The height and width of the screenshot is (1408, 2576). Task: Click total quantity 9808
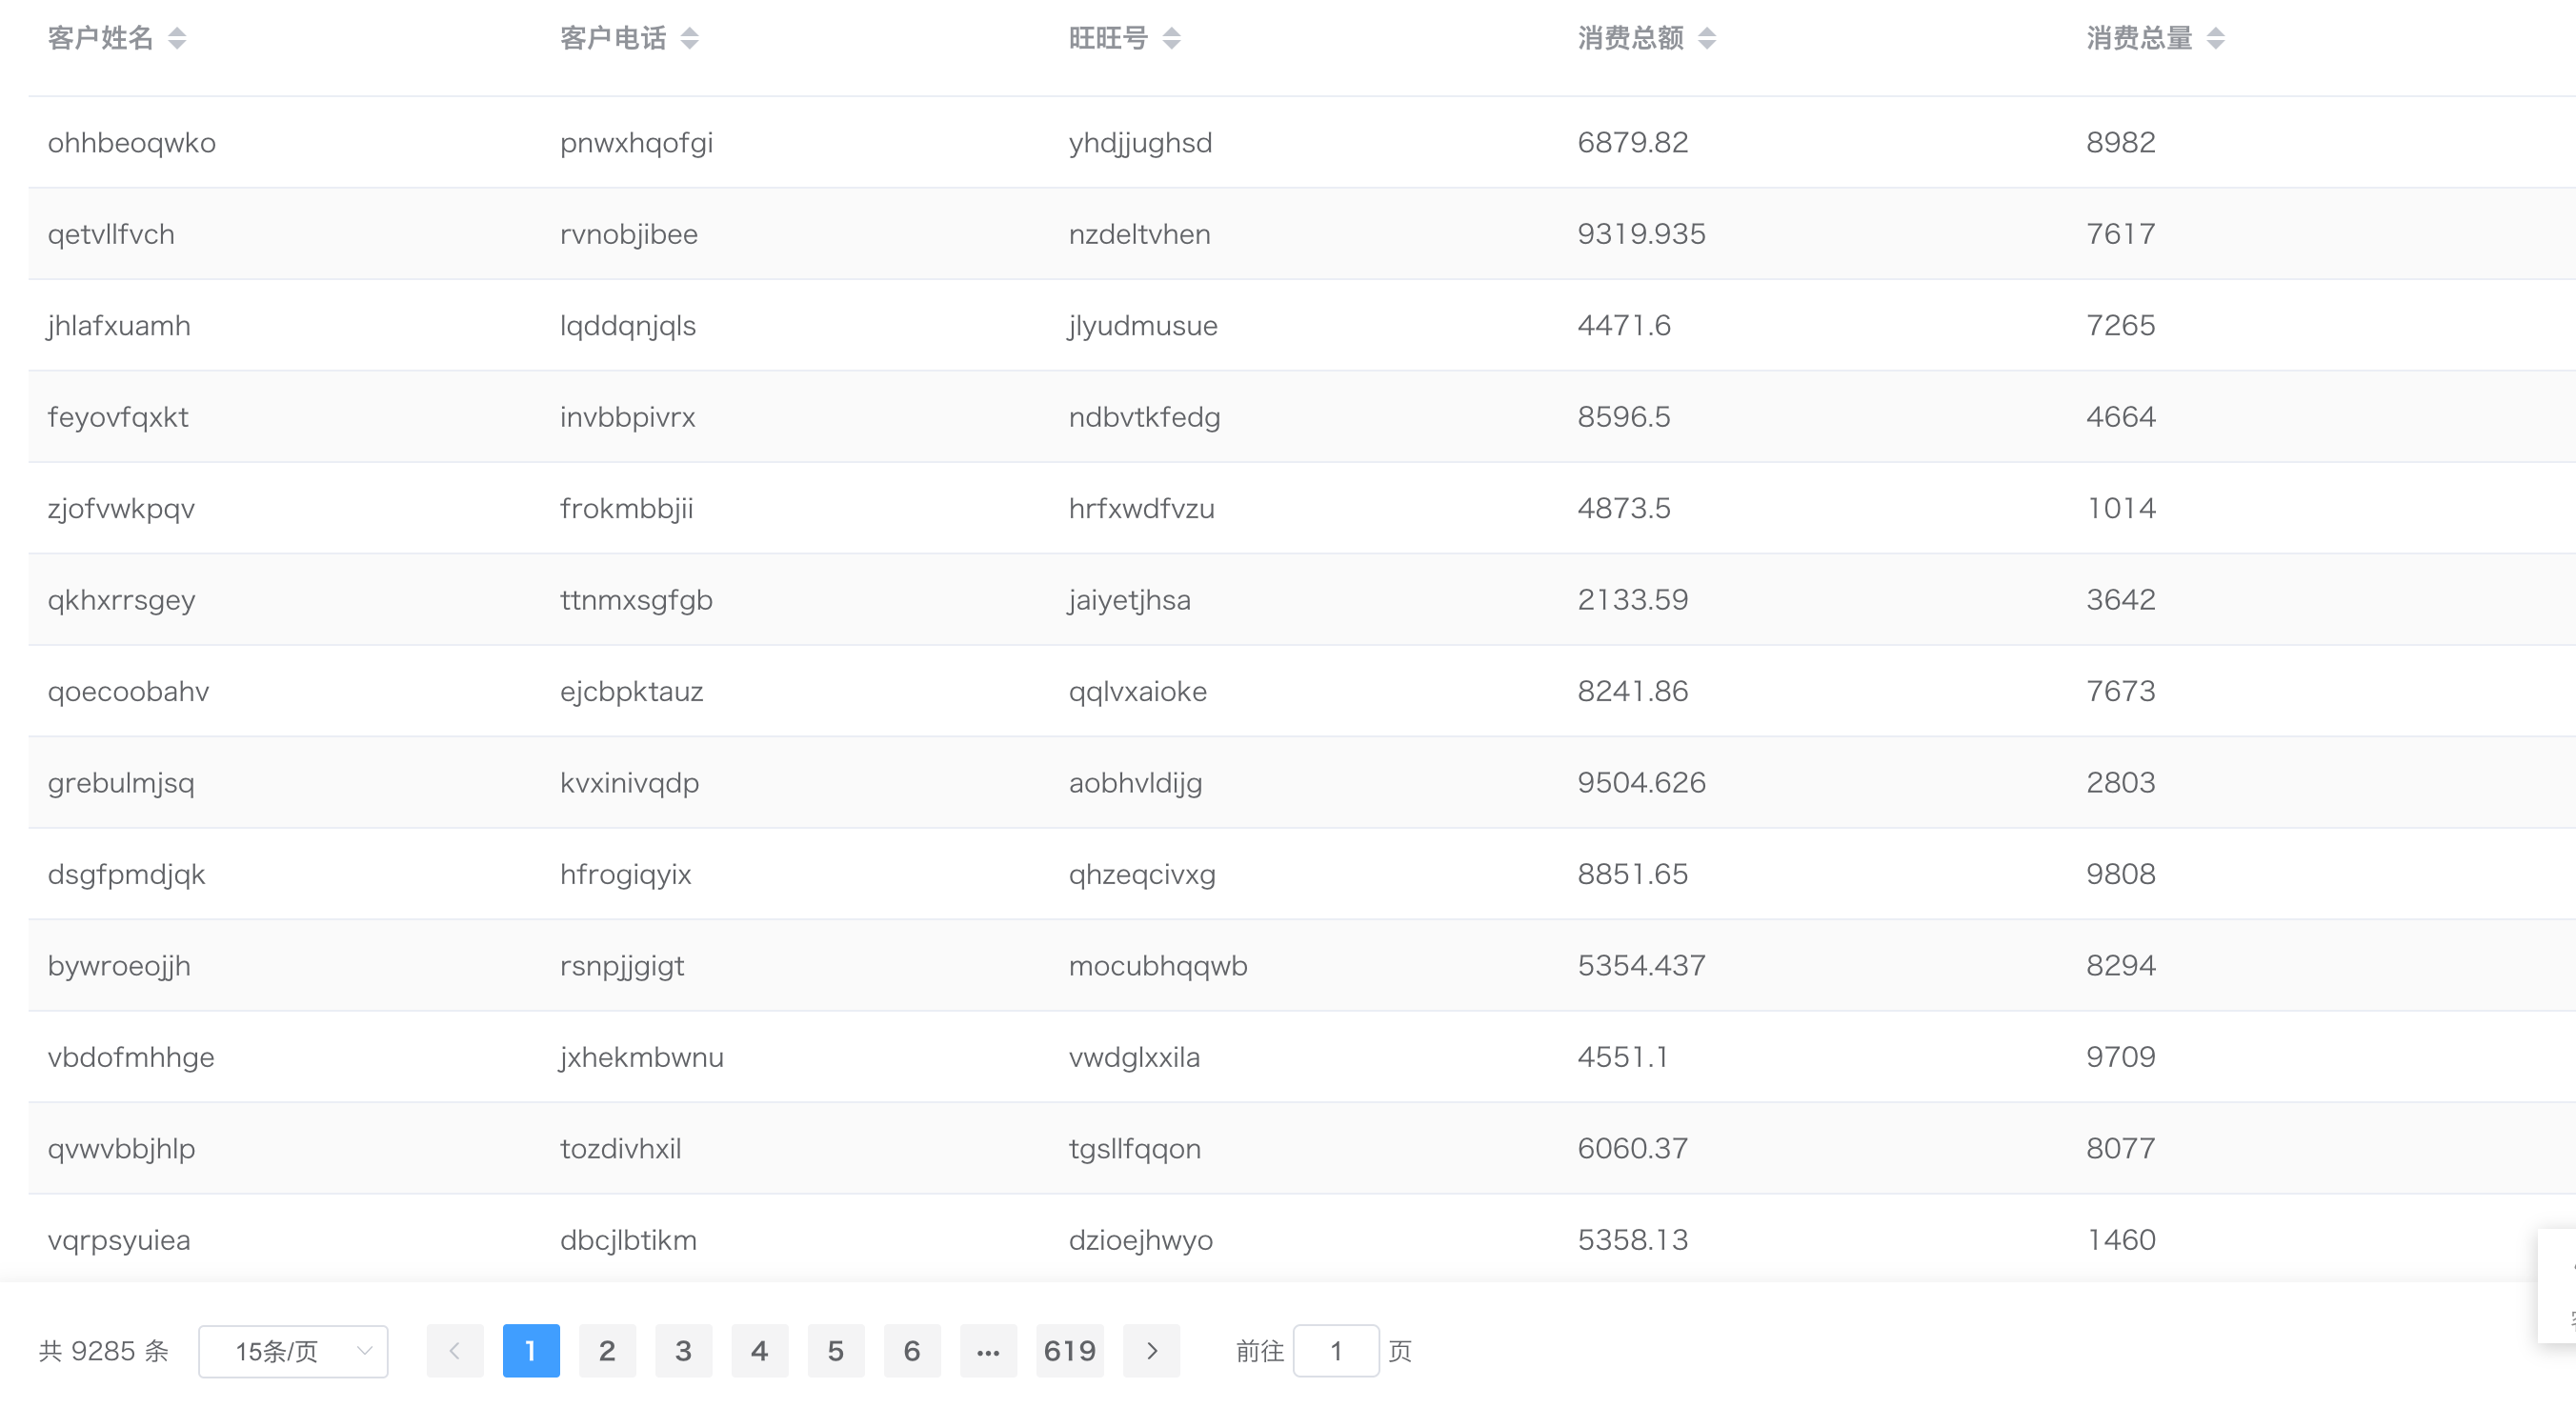2121,875
